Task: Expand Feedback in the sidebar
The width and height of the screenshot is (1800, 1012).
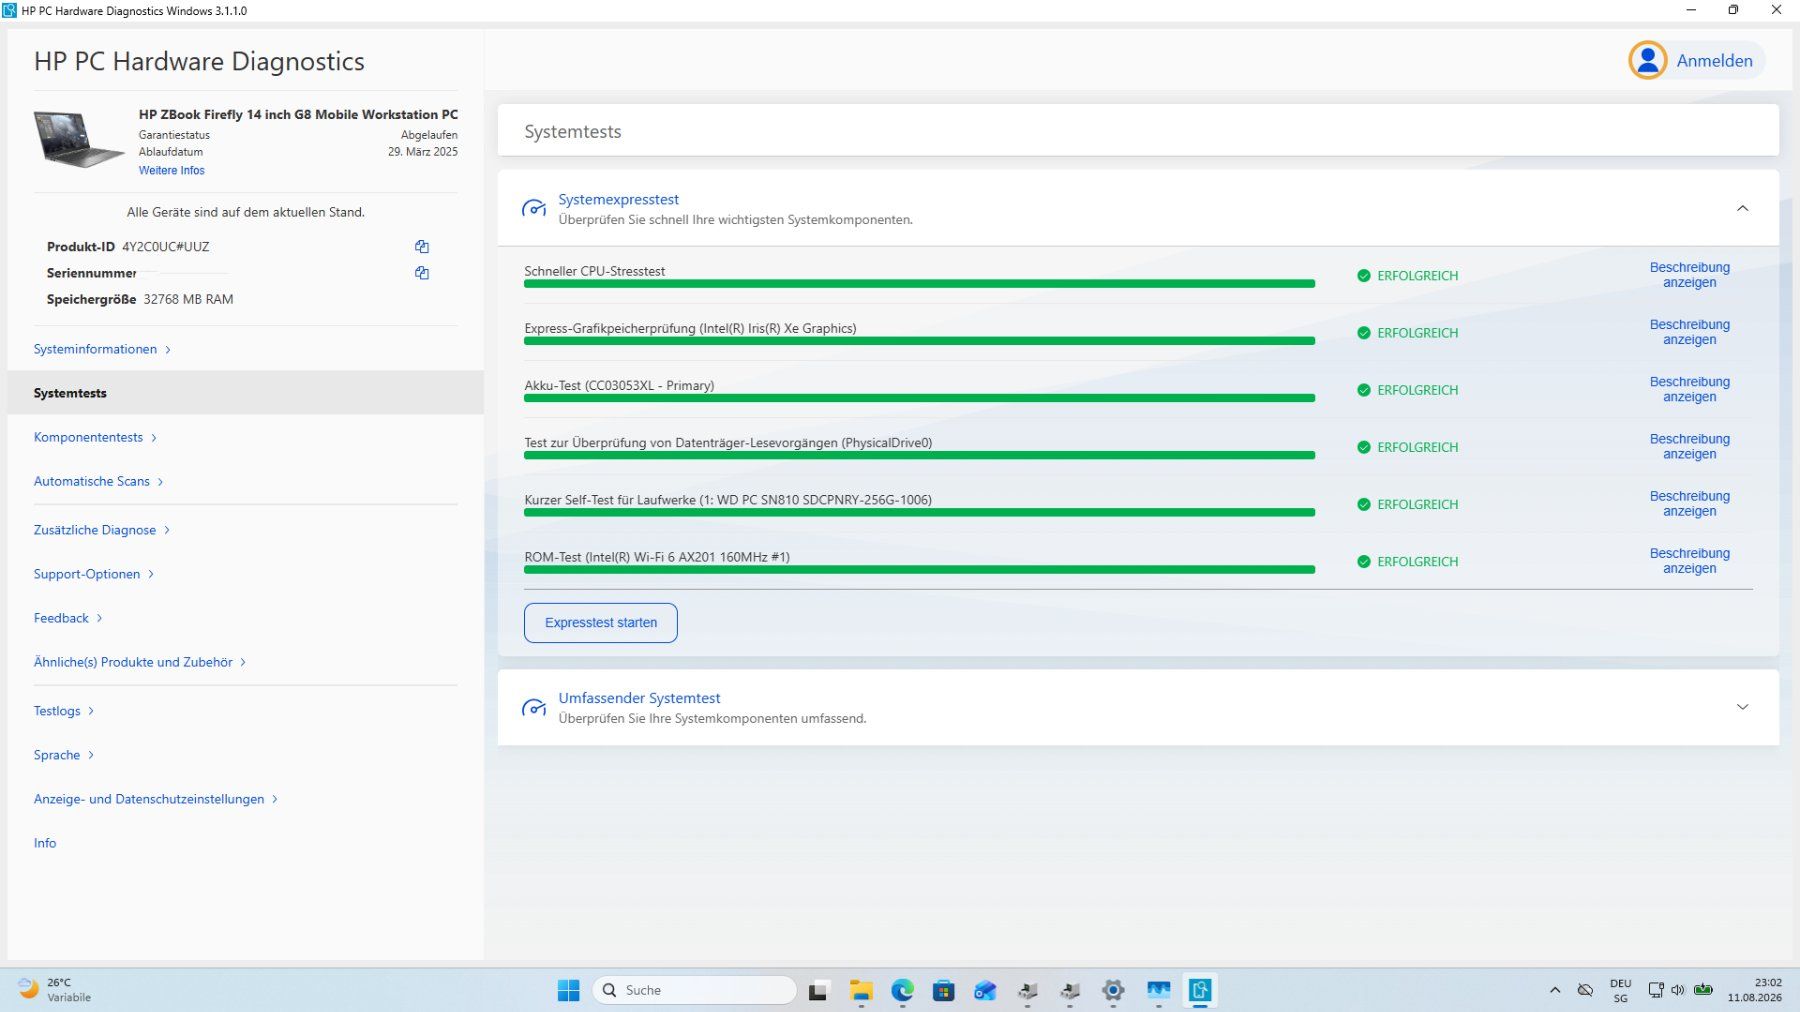Action: point(68,618)
